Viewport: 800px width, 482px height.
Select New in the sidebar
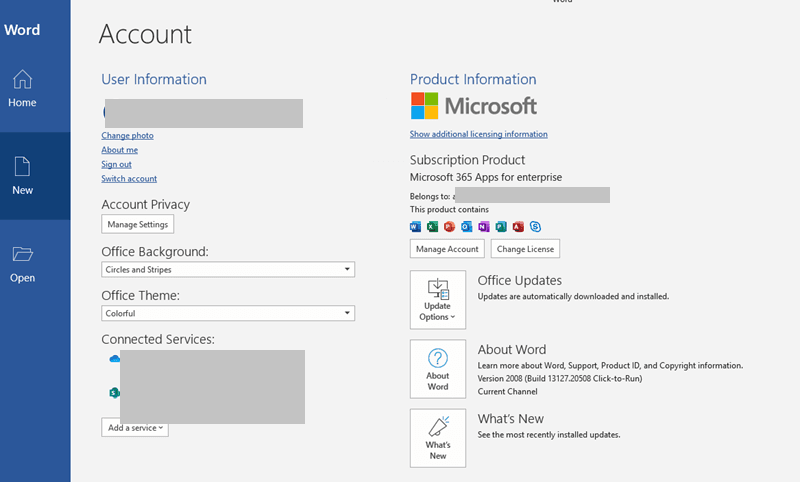click(22, 176)
